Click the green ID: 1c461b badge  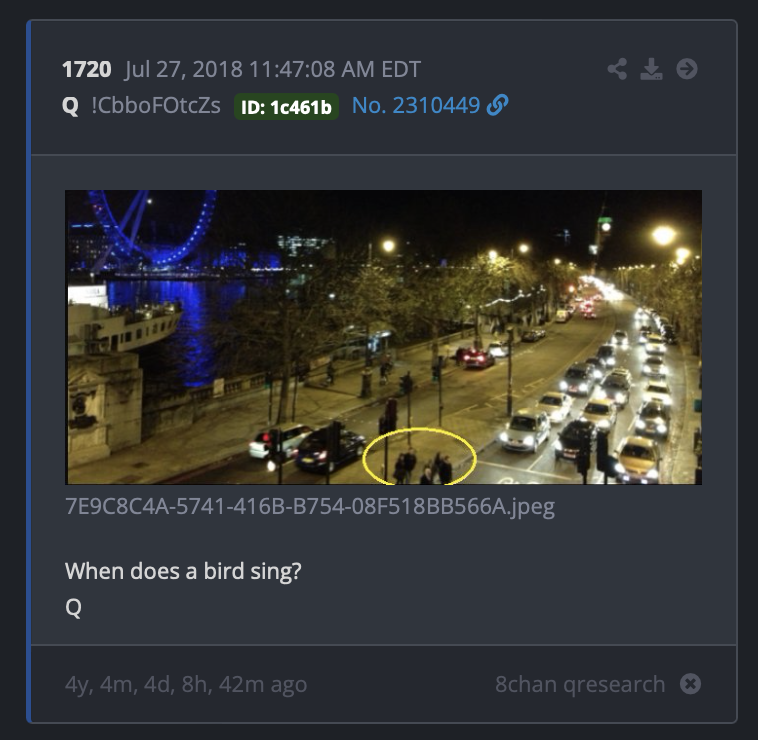(286, 107)
